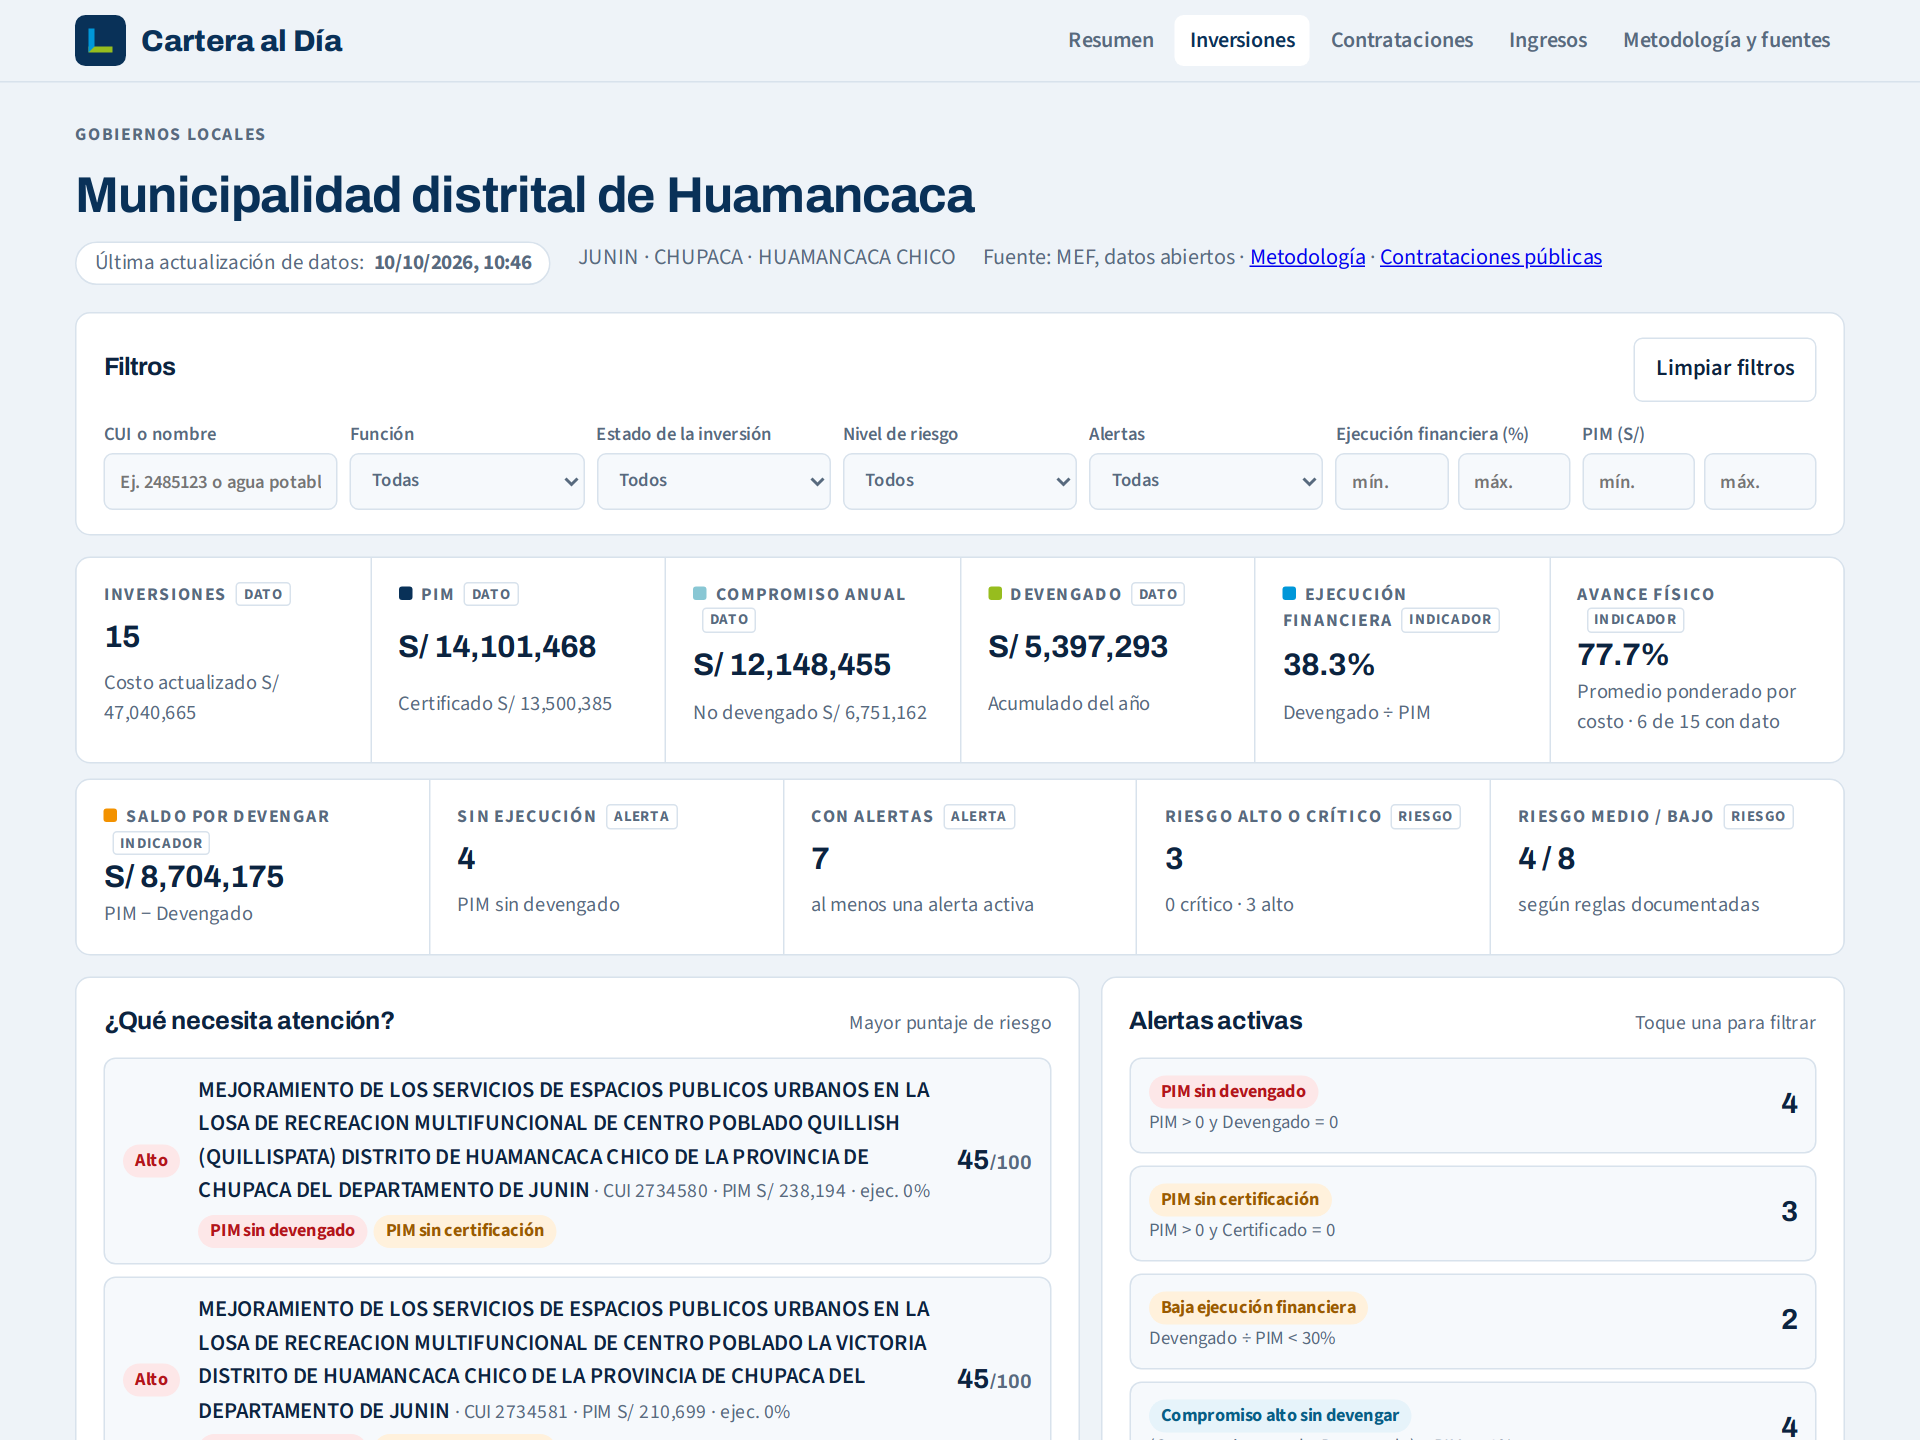This screenshot has height=1440, width=1920.
Task: Click the Compromiso Anual teal color square
Action: (700, 593)
